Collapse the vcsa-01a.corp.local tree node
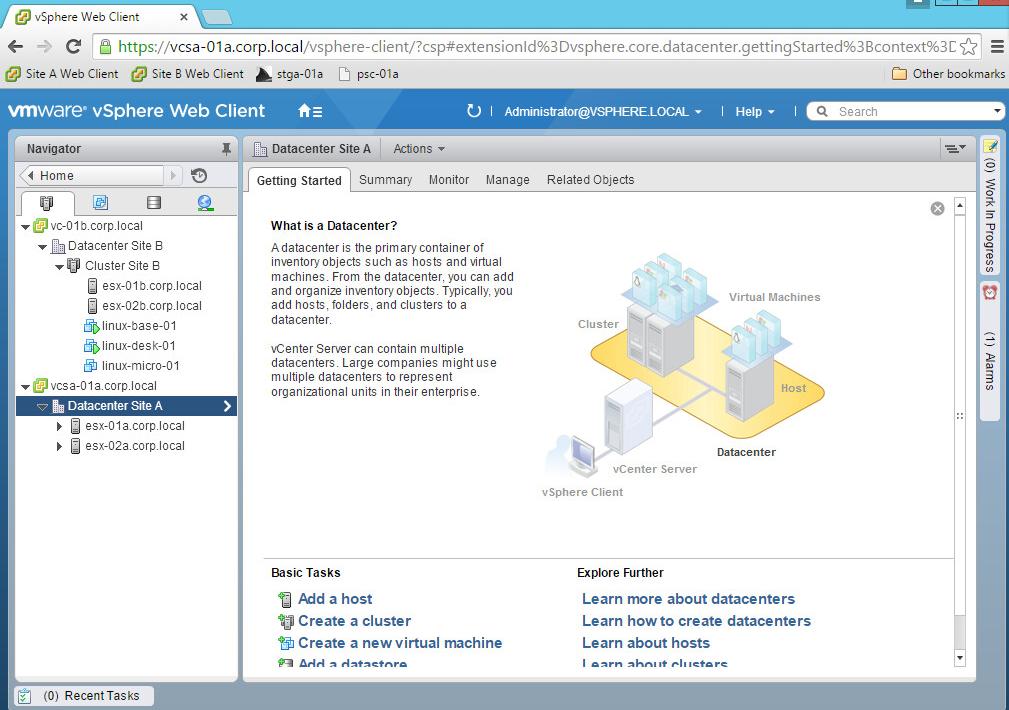Screen dimensions: 1009x710 26,387
